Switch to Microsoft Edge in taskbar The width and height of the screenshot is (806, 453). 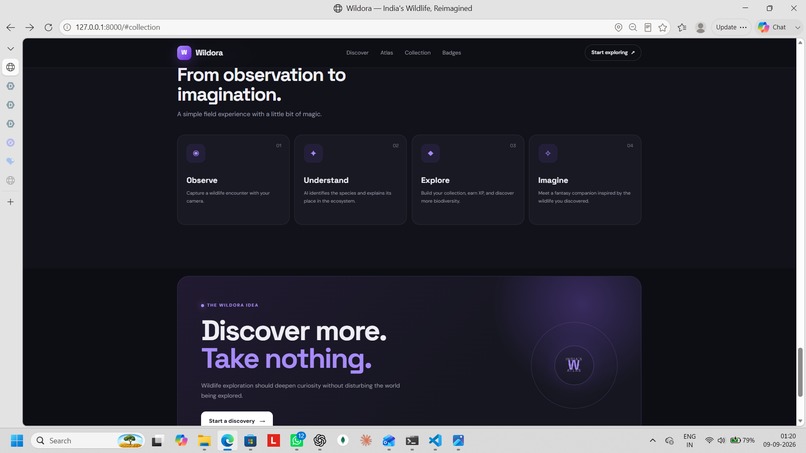(227, 441)
